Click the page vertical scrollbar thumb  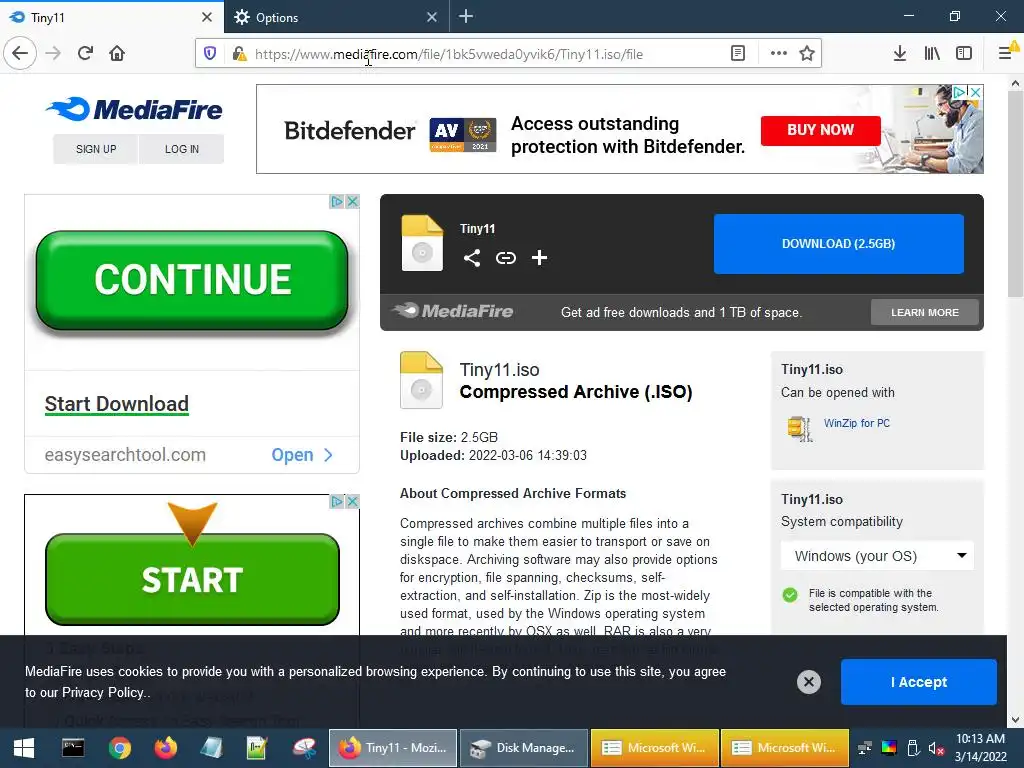(x=1015, y=196)
